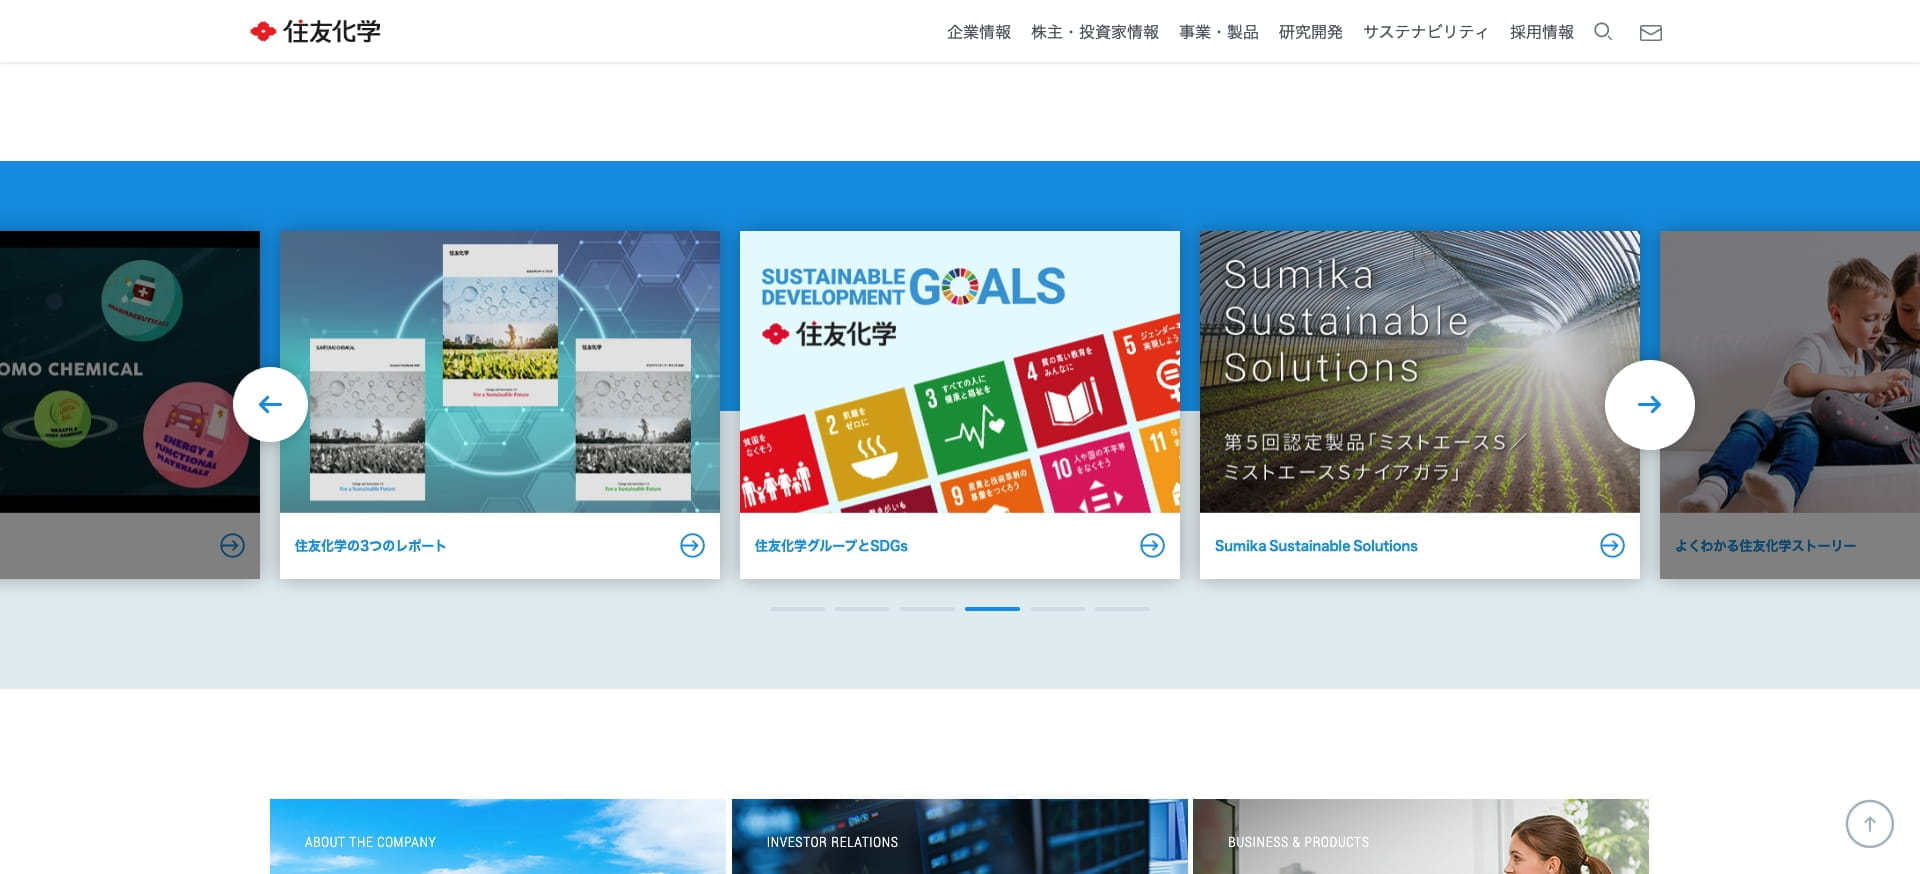
Task: Open BUSINESS & PRODUCTS banner
Action: [1421, 836]
